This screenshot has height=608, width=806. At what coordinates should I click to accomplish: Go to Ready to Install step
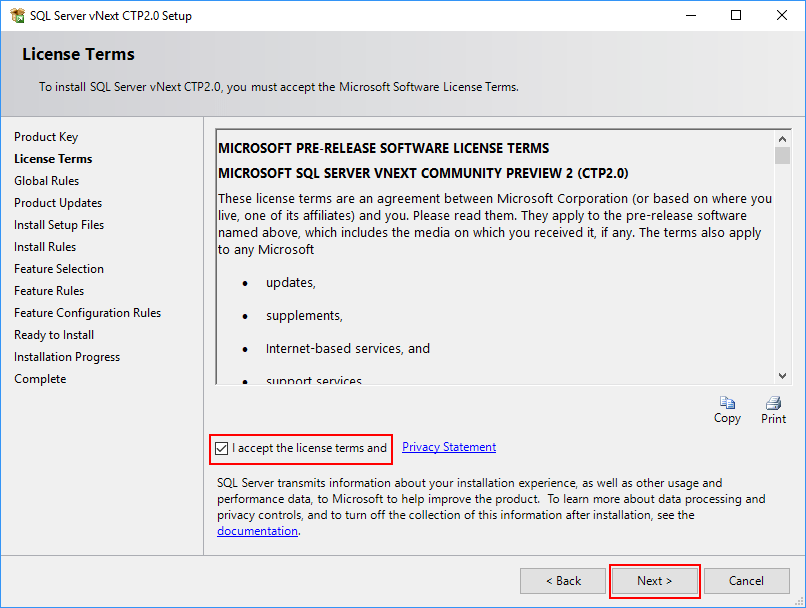click(53, 334)
